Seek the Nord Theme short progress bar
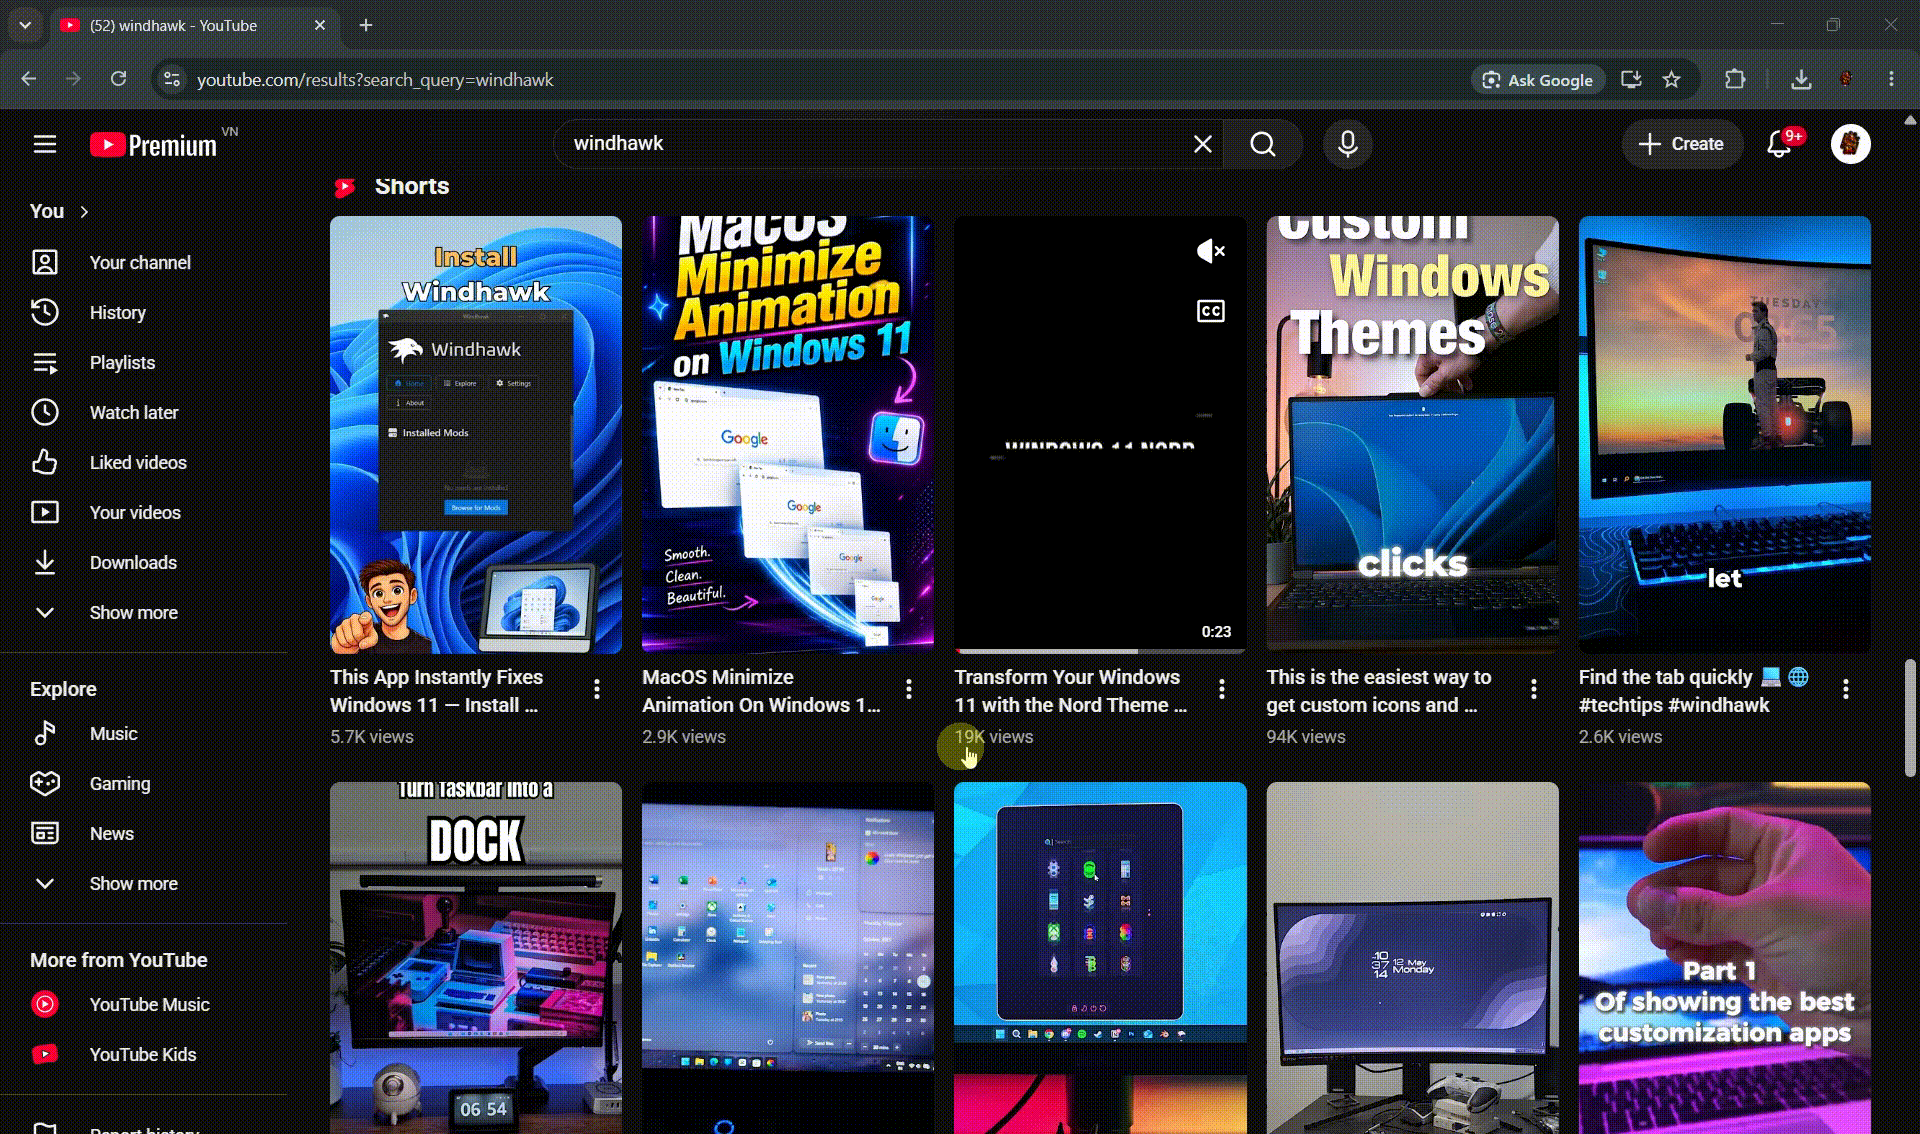1920x1134 pixels. click(1100, 651)
